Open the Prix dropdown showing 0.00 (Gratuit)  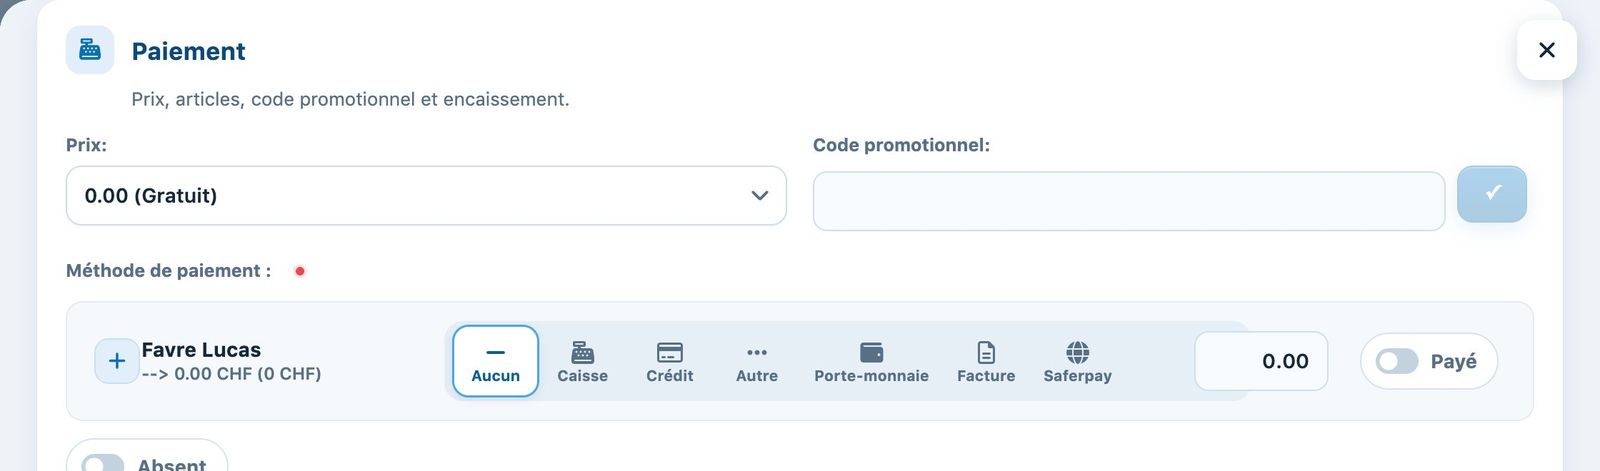[x=426, y=196]
